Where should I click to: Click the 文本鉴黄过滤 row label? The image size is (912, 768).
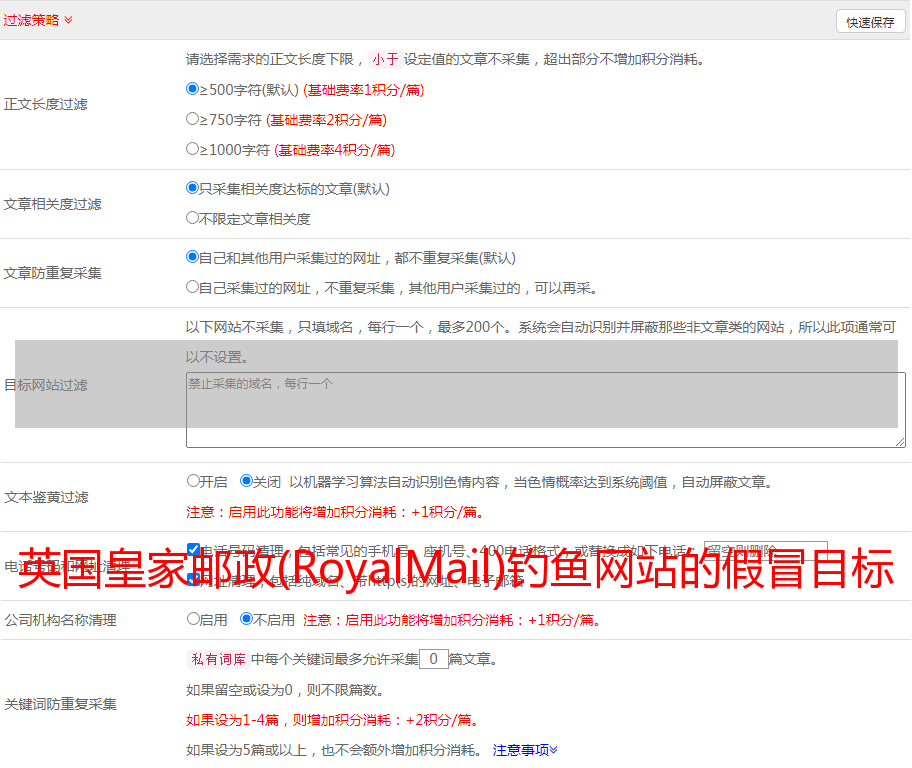click(47, 497)
